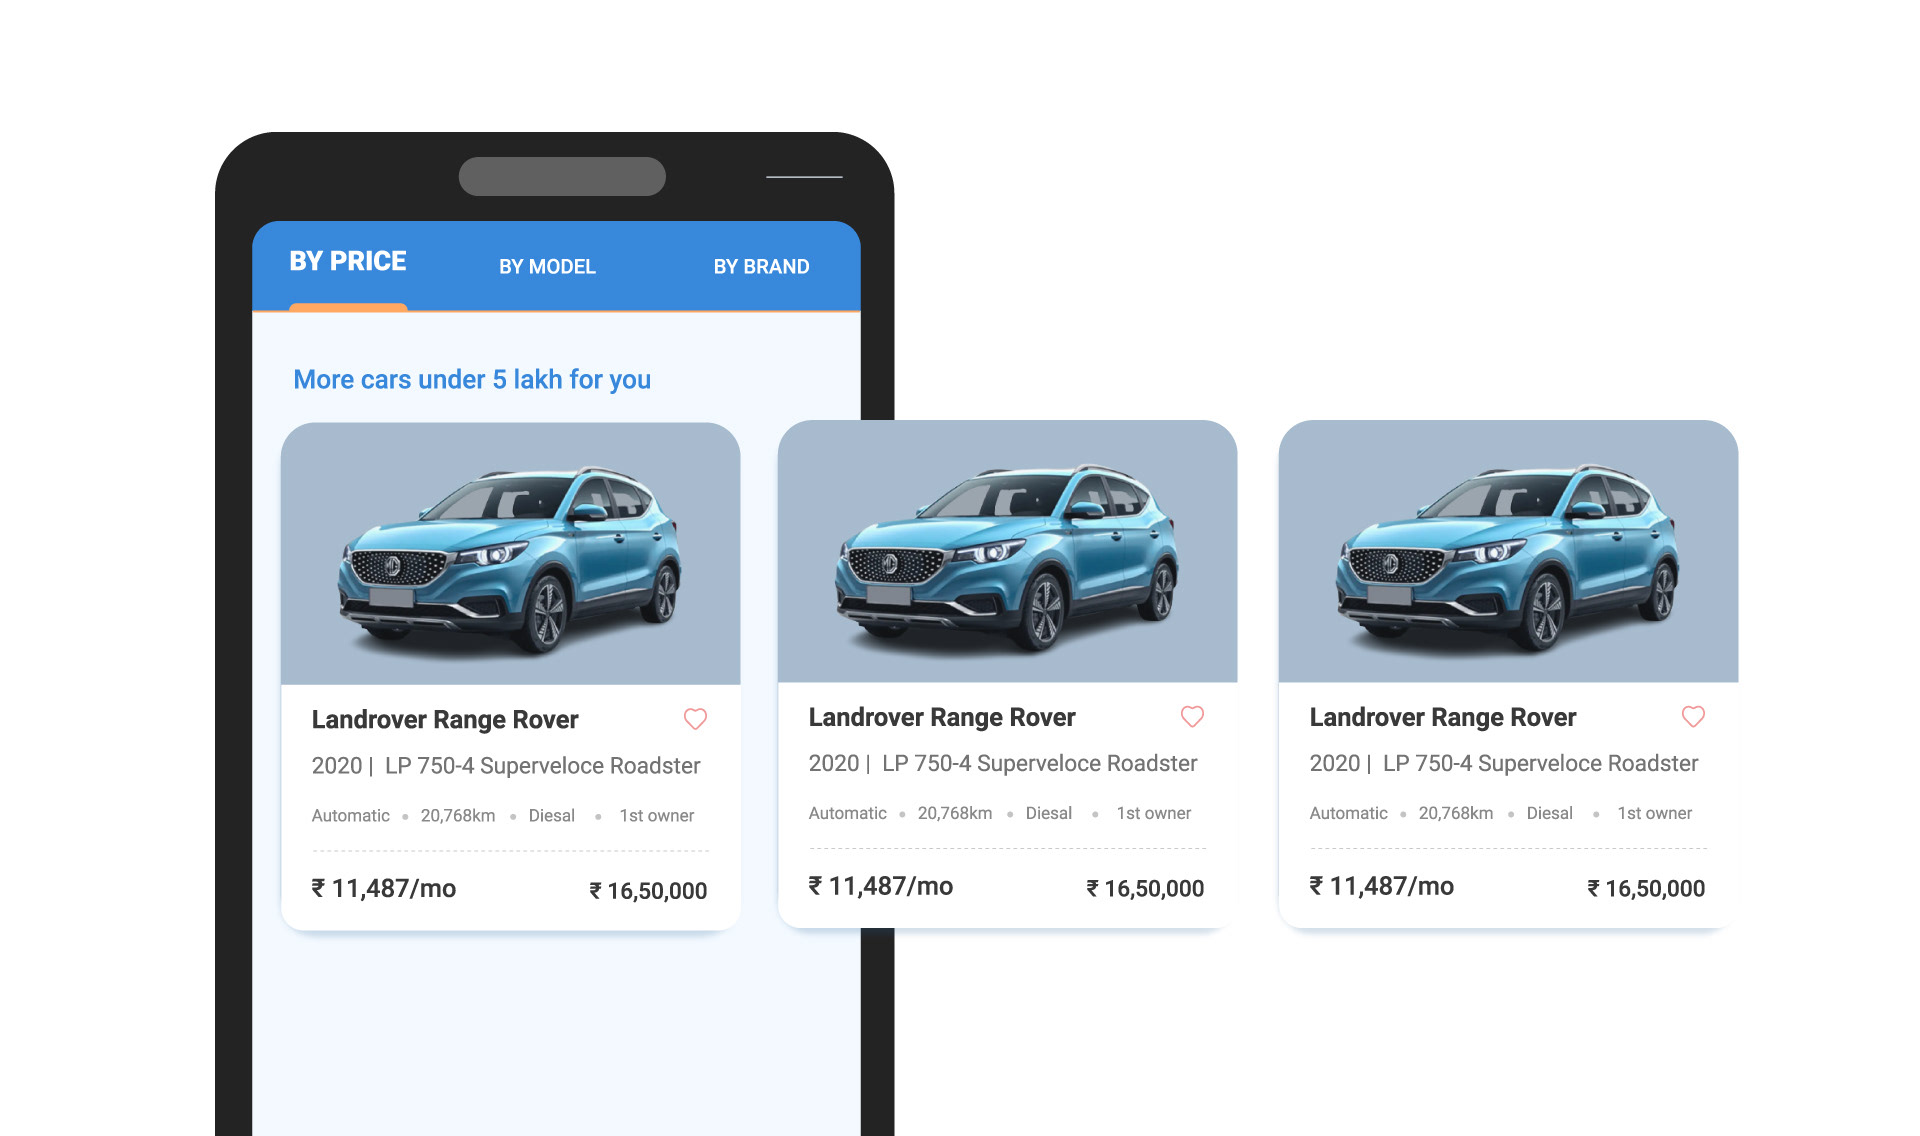Tap the ₹ 11,487/mo price in first card

coord(384,889)
